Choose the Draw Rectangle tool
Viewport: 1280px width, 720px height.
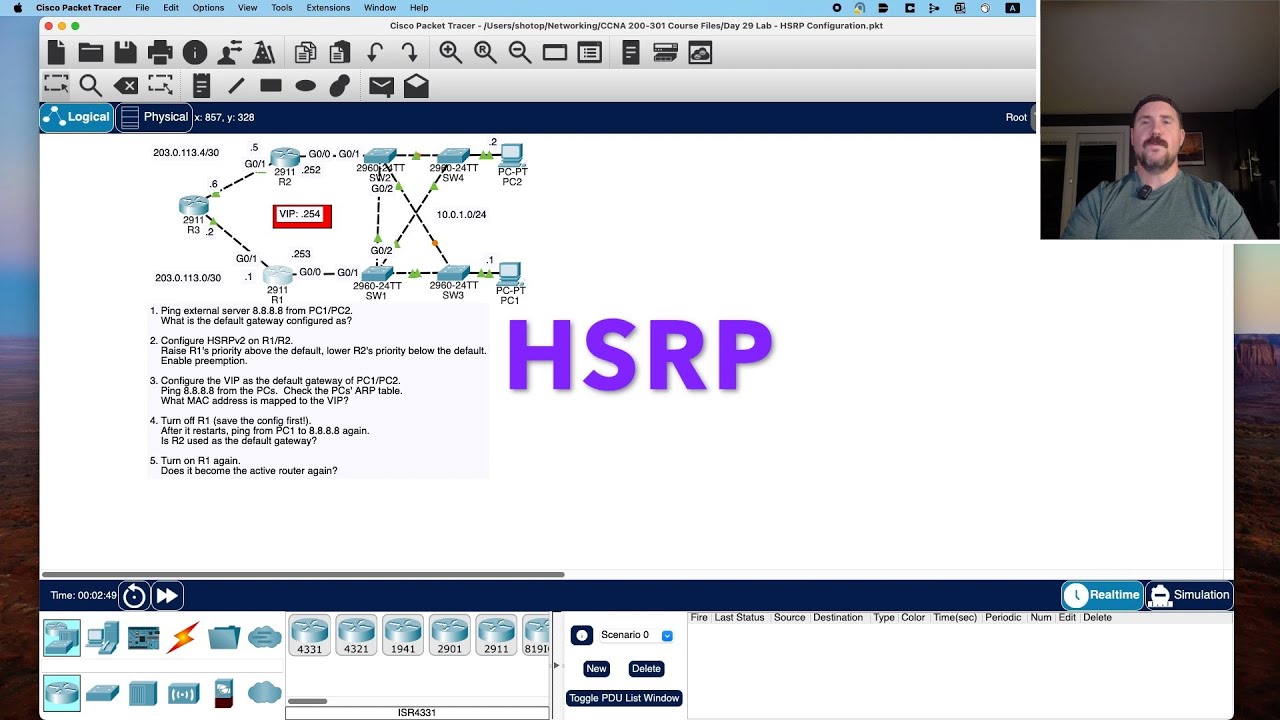[x=271, y=86]
